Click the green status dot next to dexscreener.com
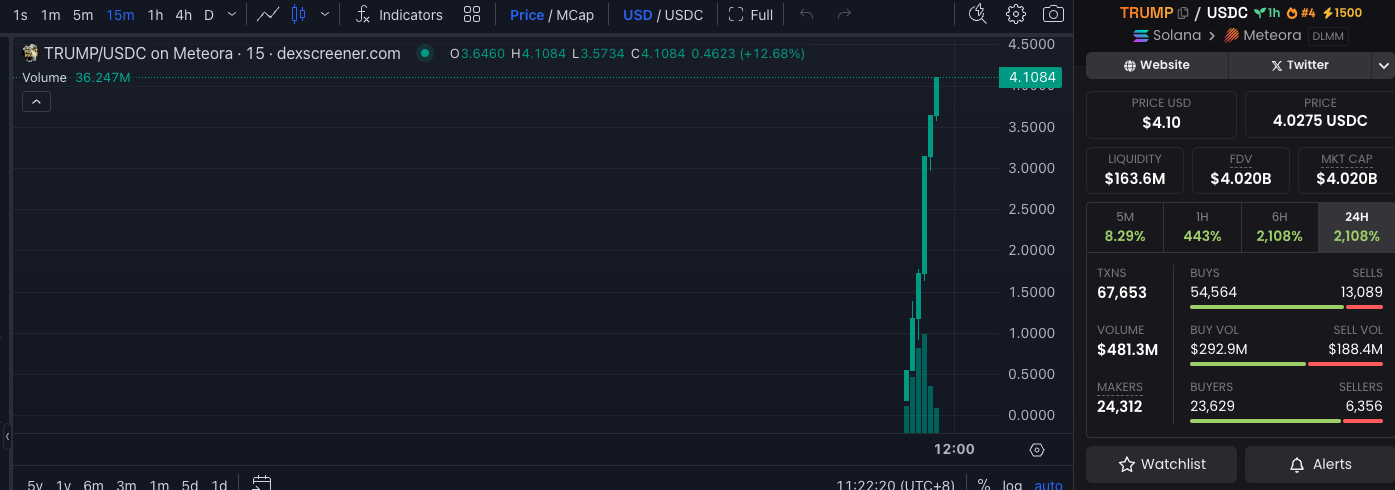The width and height of the screenshot is (1395, 490). pyautogui.click(x=425, y=53)
